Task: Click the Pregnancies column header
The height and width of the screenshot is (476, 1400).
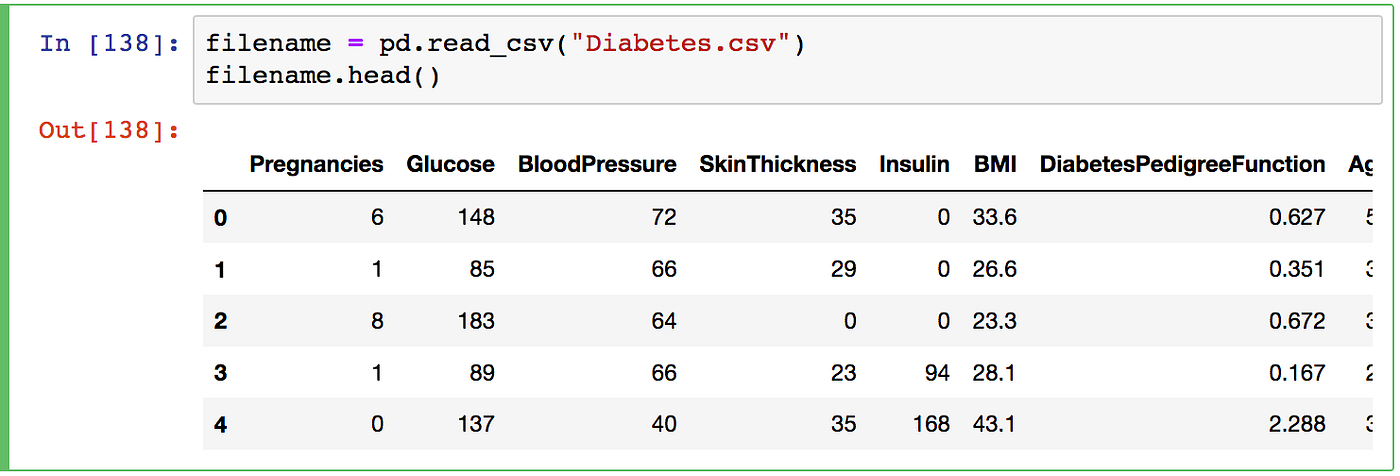Action: tap(316, 165)
